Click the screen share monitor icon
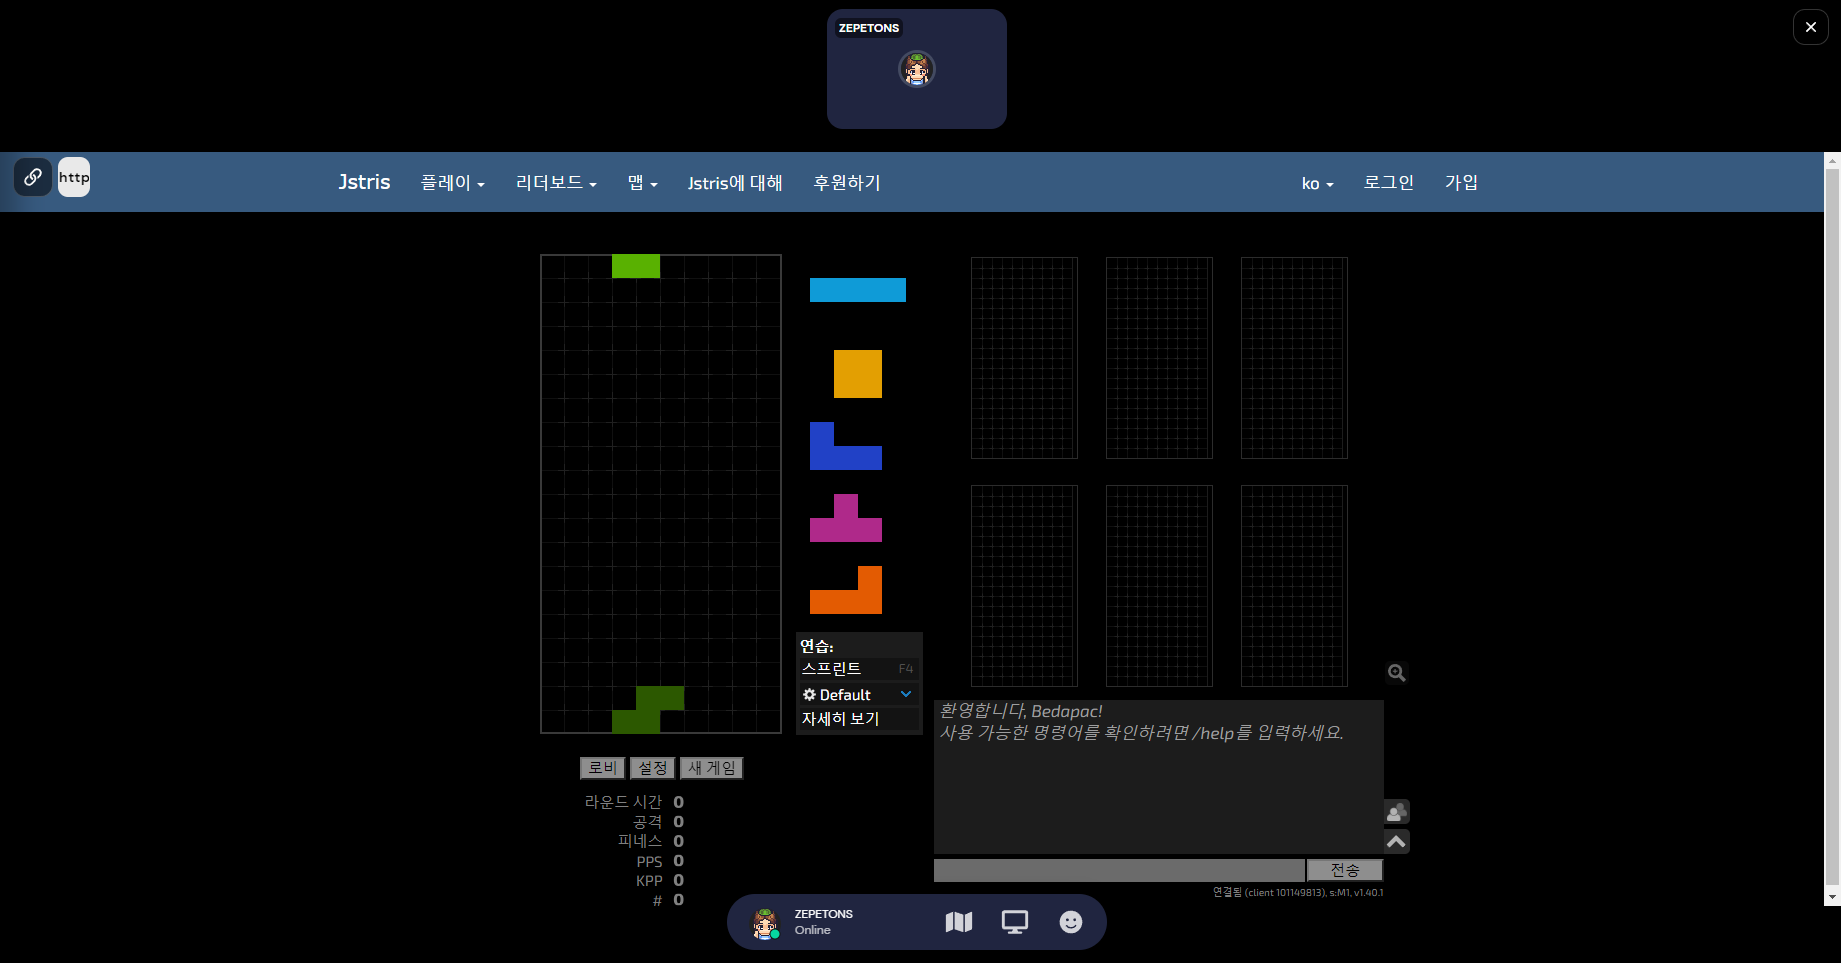The image size is (1841, 963). (1014, 922)
